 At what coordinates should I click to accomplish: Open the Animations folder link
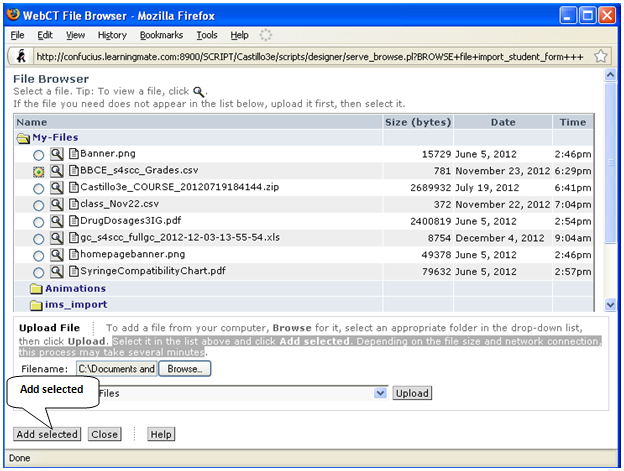(x=75, y=288)
